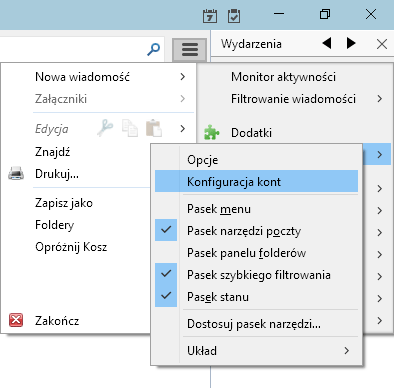The height and width of the screenshot is (388, 394).
Task: Click the red Zakończ exit icon
Action: (16, 320)
